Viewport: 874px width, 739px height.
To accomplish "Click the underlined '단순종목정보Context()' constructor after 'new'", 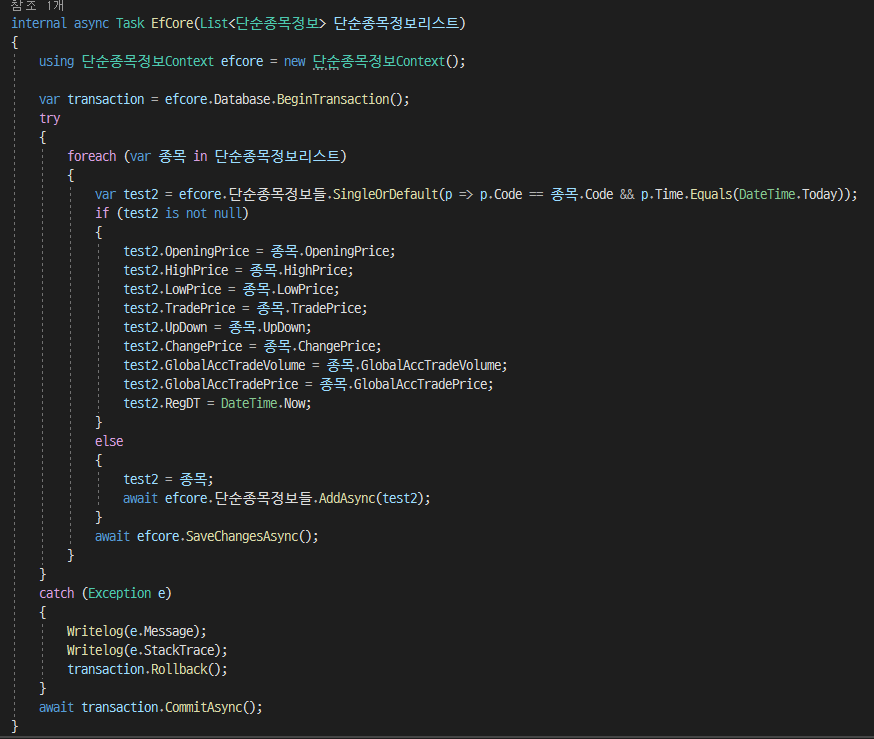I will coord(386,61).
